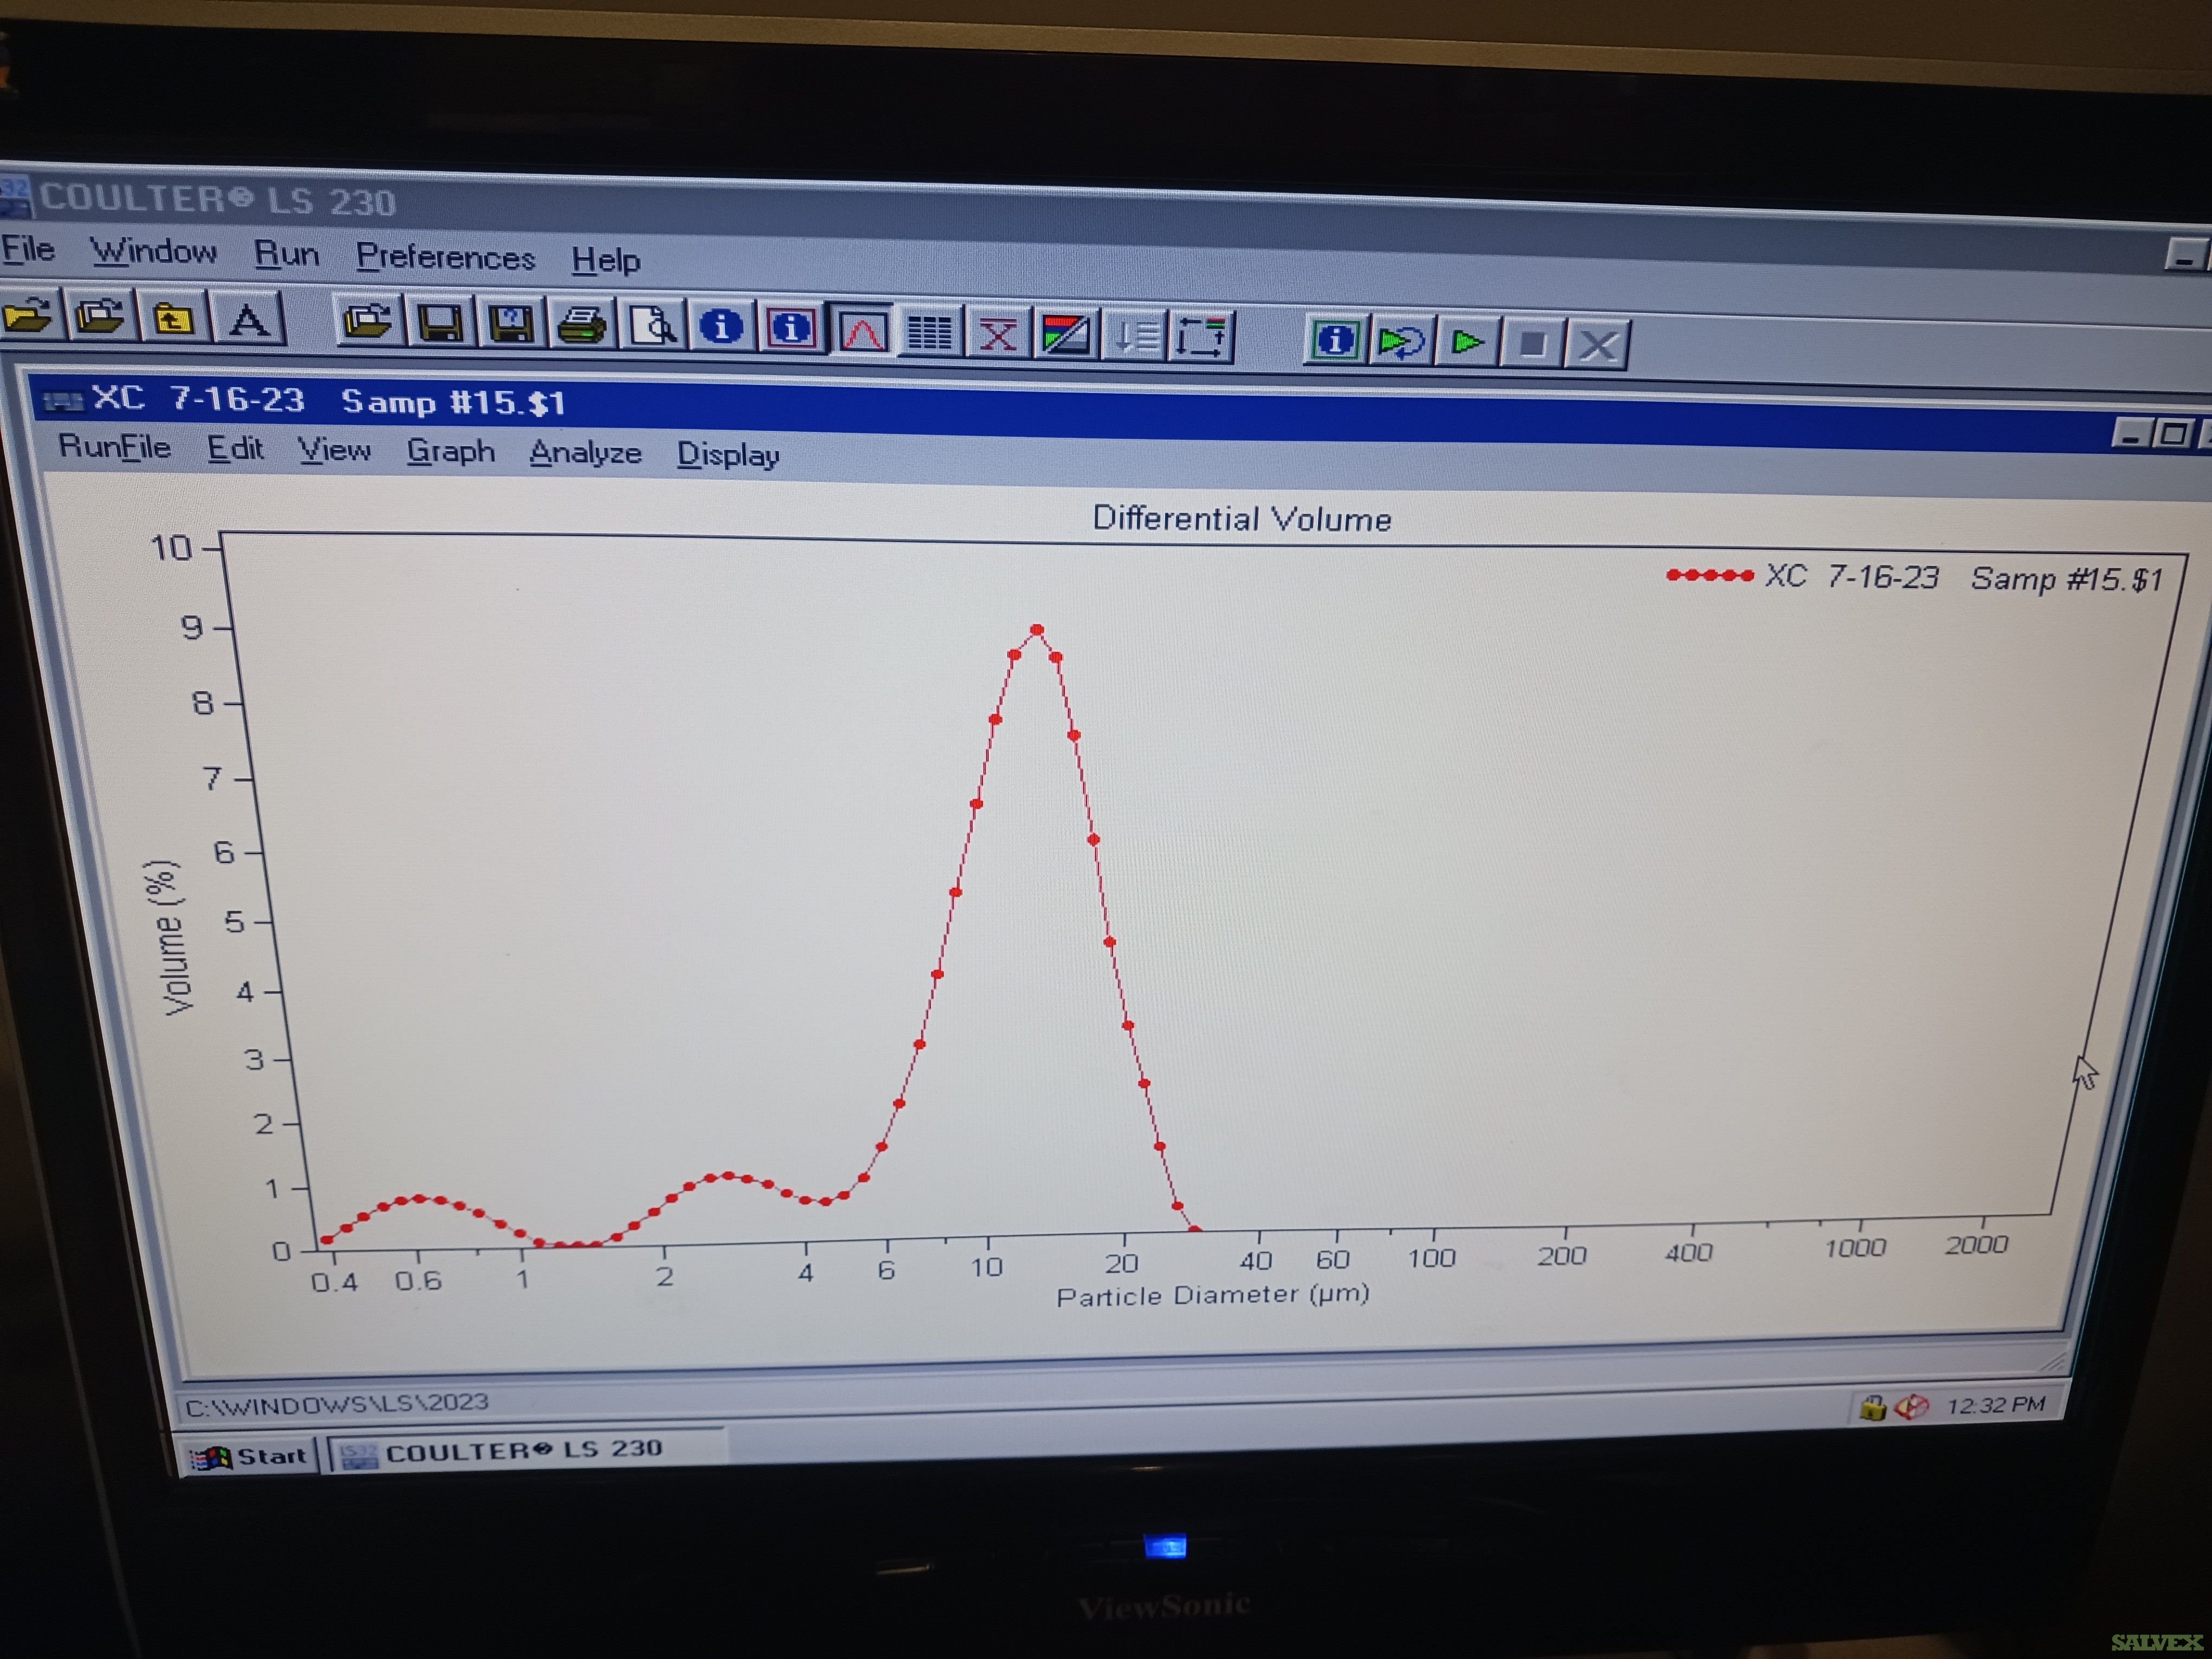Open the Run menu

[x=286, y=254]
